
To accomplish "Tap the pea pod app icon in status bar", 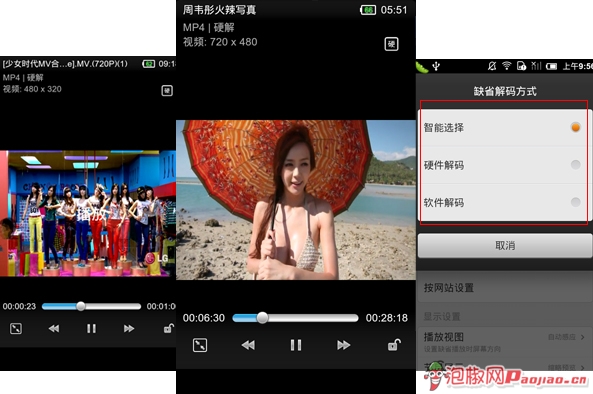I will pyautogui.click(x=422, y=67).
